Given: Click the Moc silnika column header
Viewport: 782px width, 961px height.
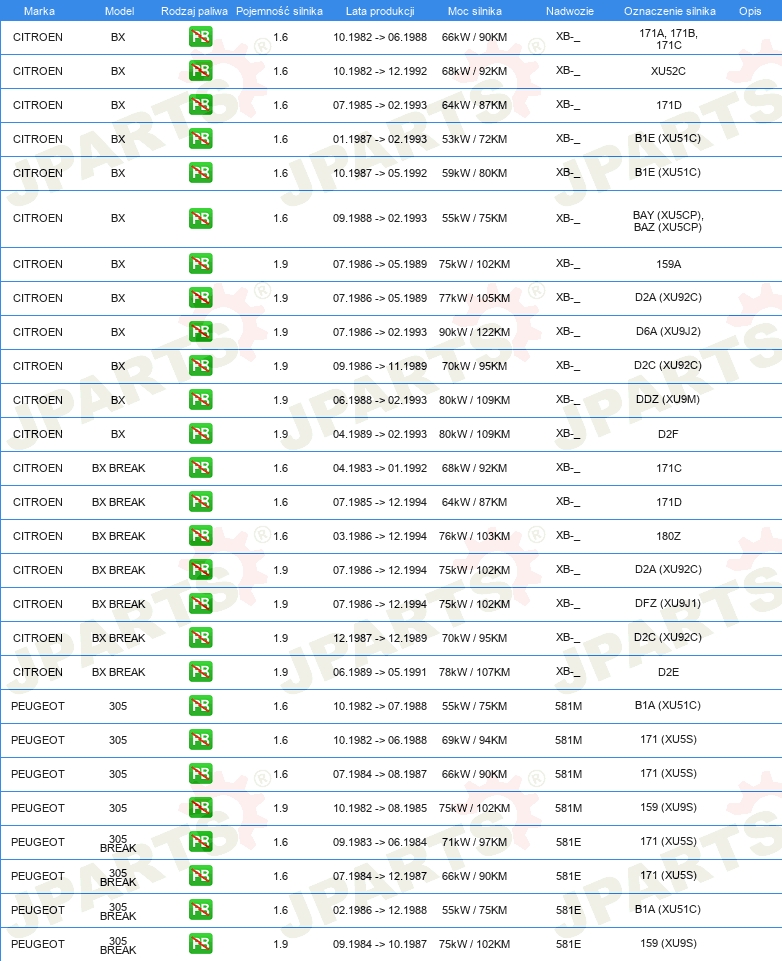Looking at the screenshot, I should (474, 11).
